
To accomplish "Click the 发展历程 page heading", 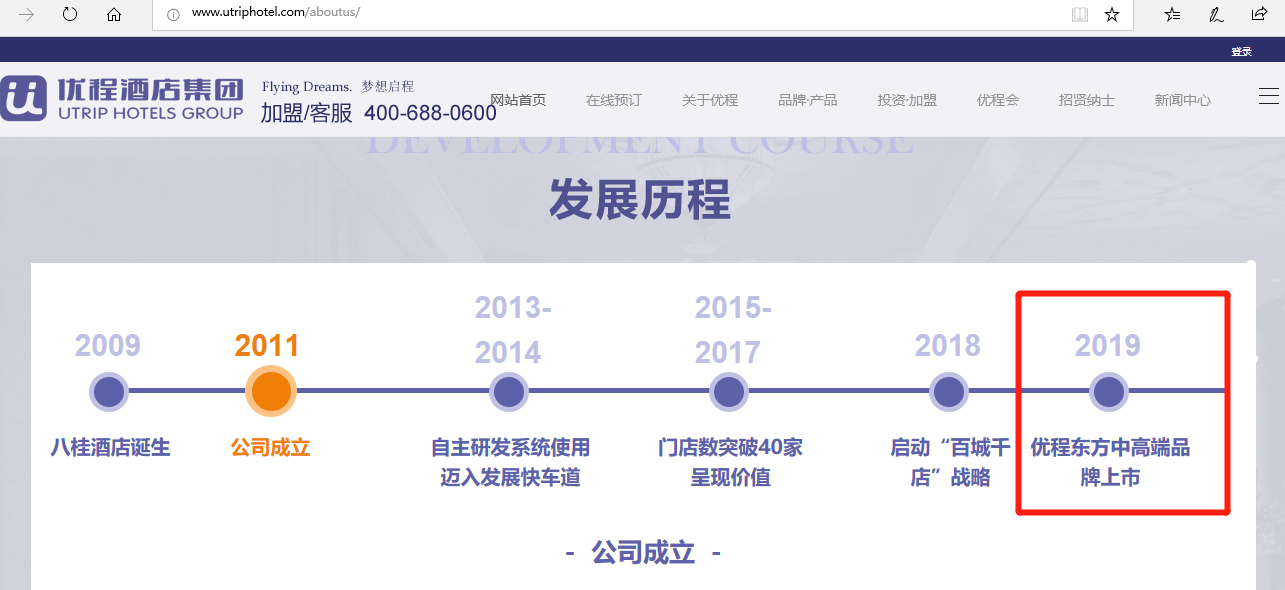I will click(x=640, y=200).
